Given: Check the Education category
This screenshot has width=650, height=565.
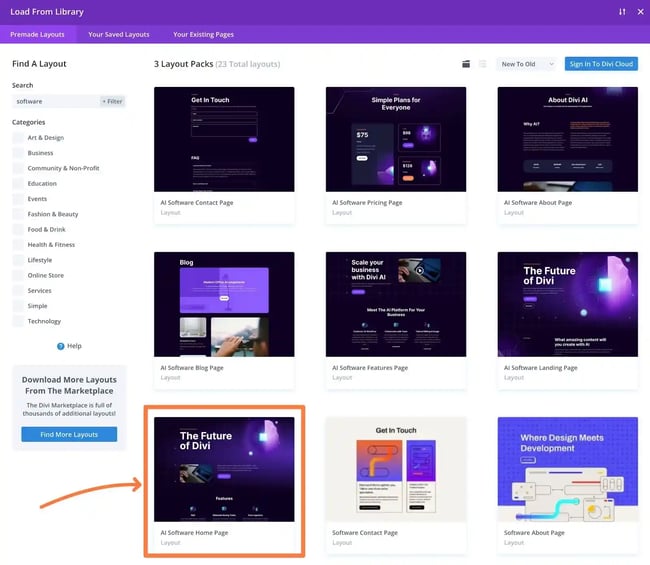Looking at the screenshot, I should [18, 184].
